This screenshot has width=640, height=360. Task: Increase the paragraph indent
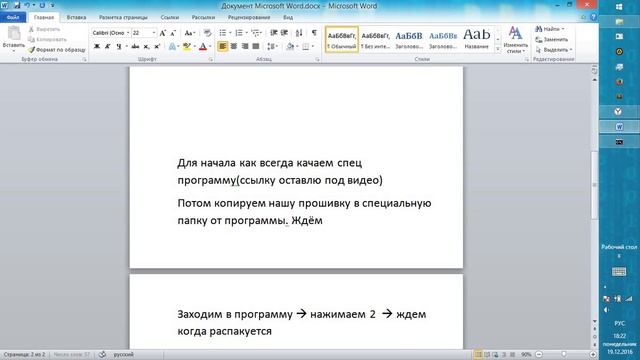pos(284,33)
